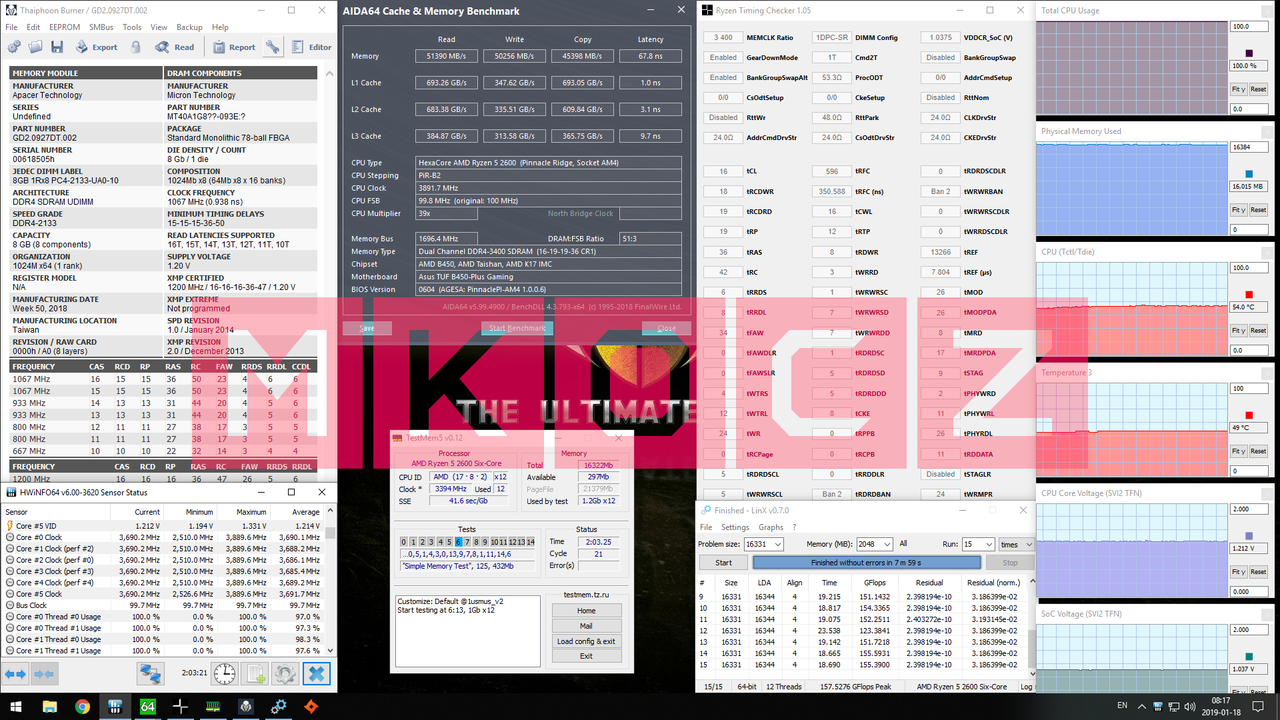Click HWiNFO collapse columns arrows icon

pos(44,674)
